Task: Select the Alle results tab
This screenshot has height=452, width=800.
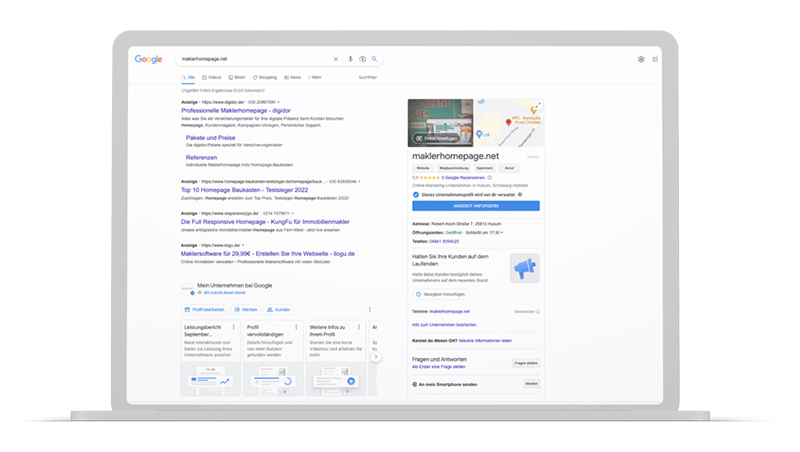Action: (x=188, y=78)
